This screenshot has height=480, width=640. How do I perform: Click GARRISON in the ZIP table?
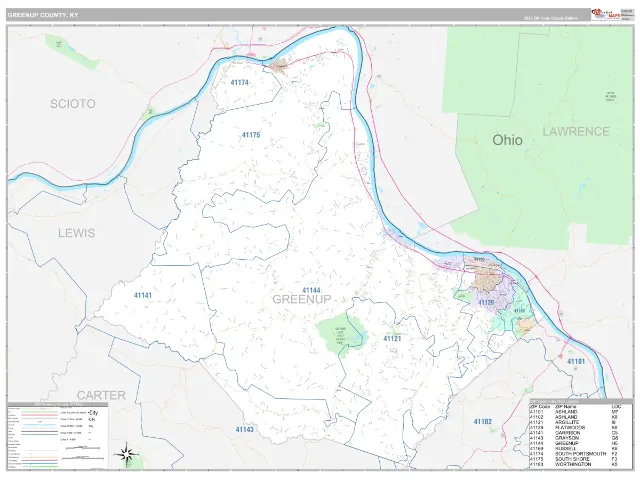(567, 433)
